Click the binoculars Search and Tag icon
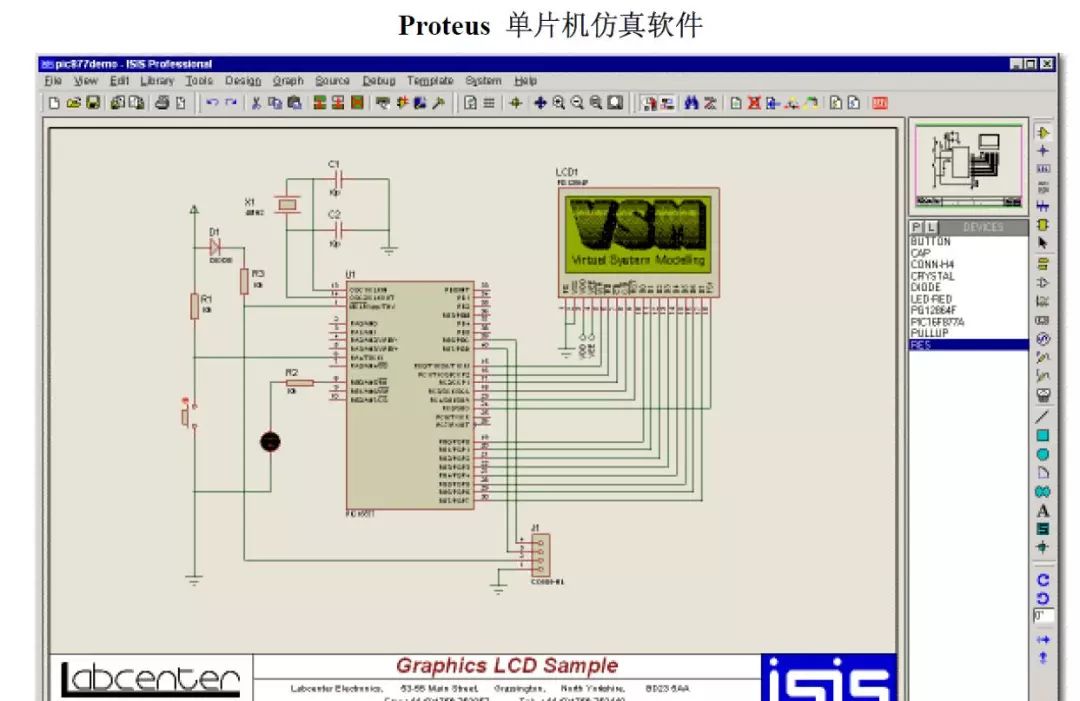1080x701 pixels. (x=691, y=103)
